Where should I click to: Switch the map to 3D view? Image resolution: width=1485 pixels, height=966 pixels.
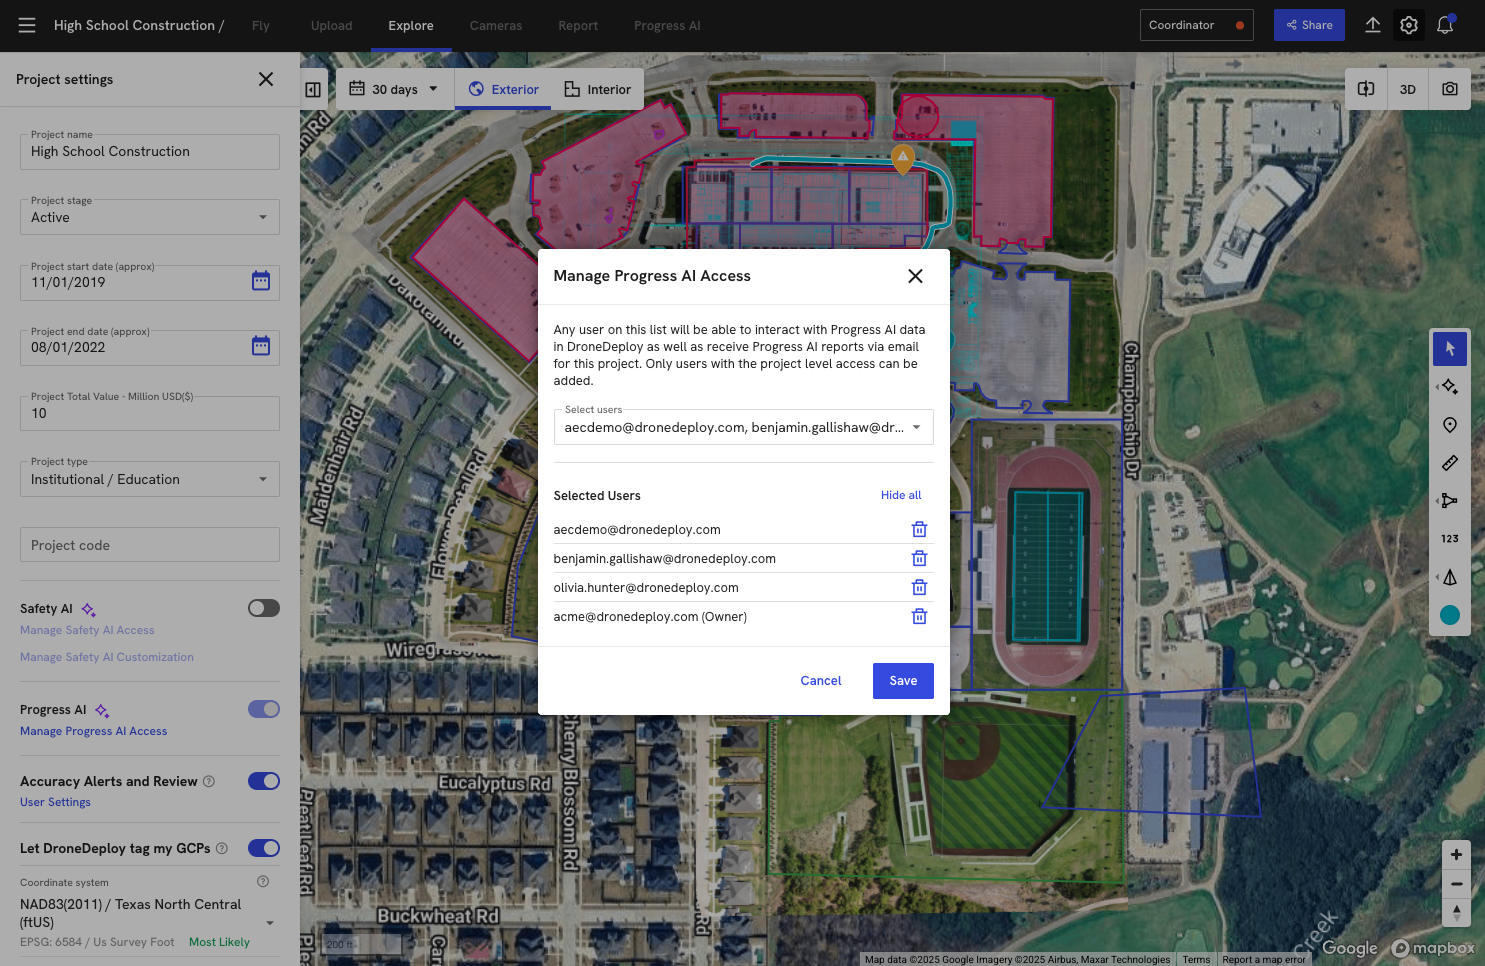coord(1408,89)
